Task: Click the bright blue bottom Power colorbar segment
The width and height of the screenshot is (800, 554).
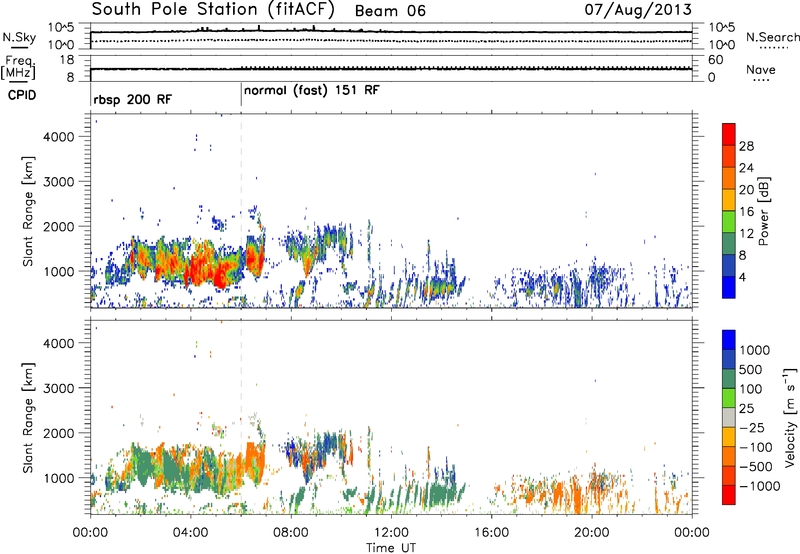Action: 729,287
